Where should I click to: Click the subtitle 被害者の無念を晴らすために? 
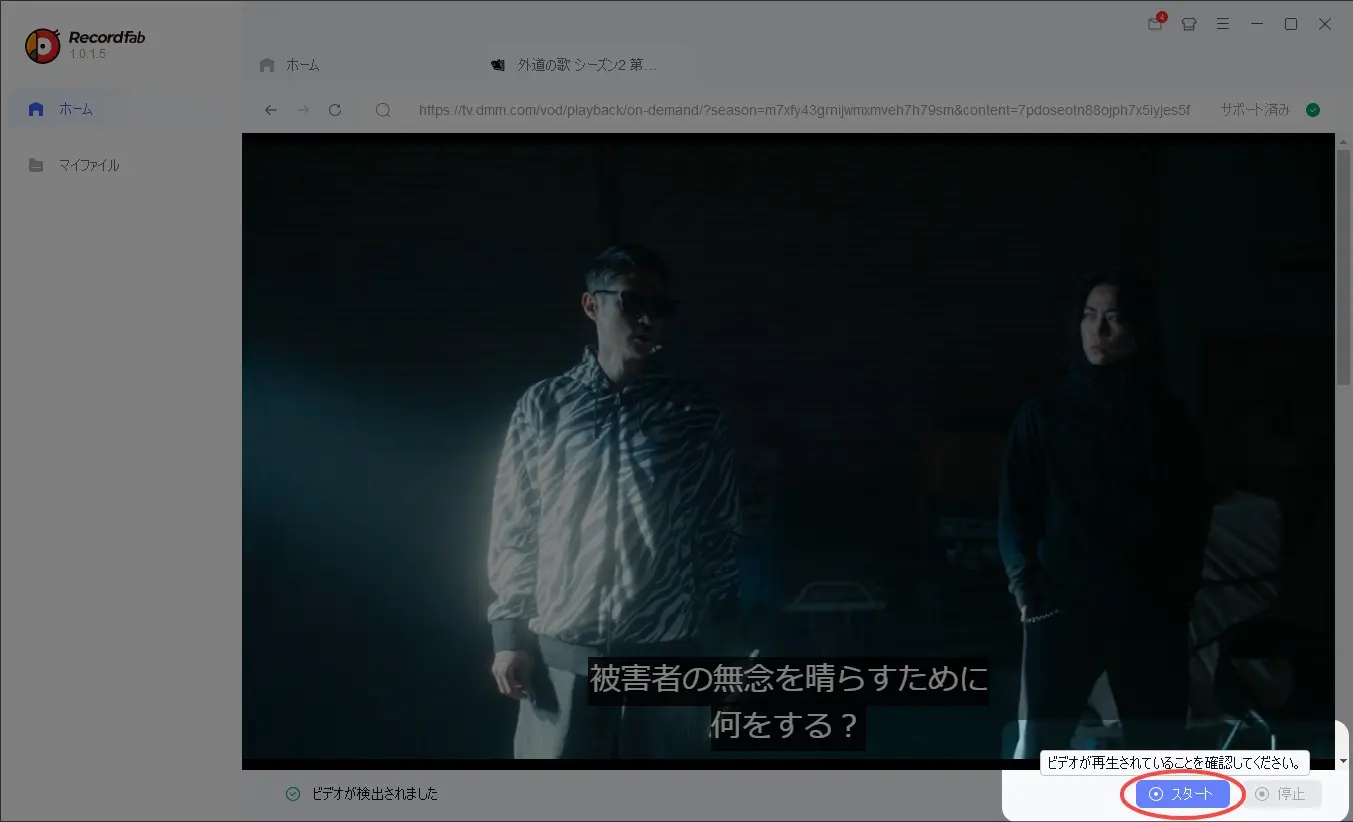[x=788, y=679]
